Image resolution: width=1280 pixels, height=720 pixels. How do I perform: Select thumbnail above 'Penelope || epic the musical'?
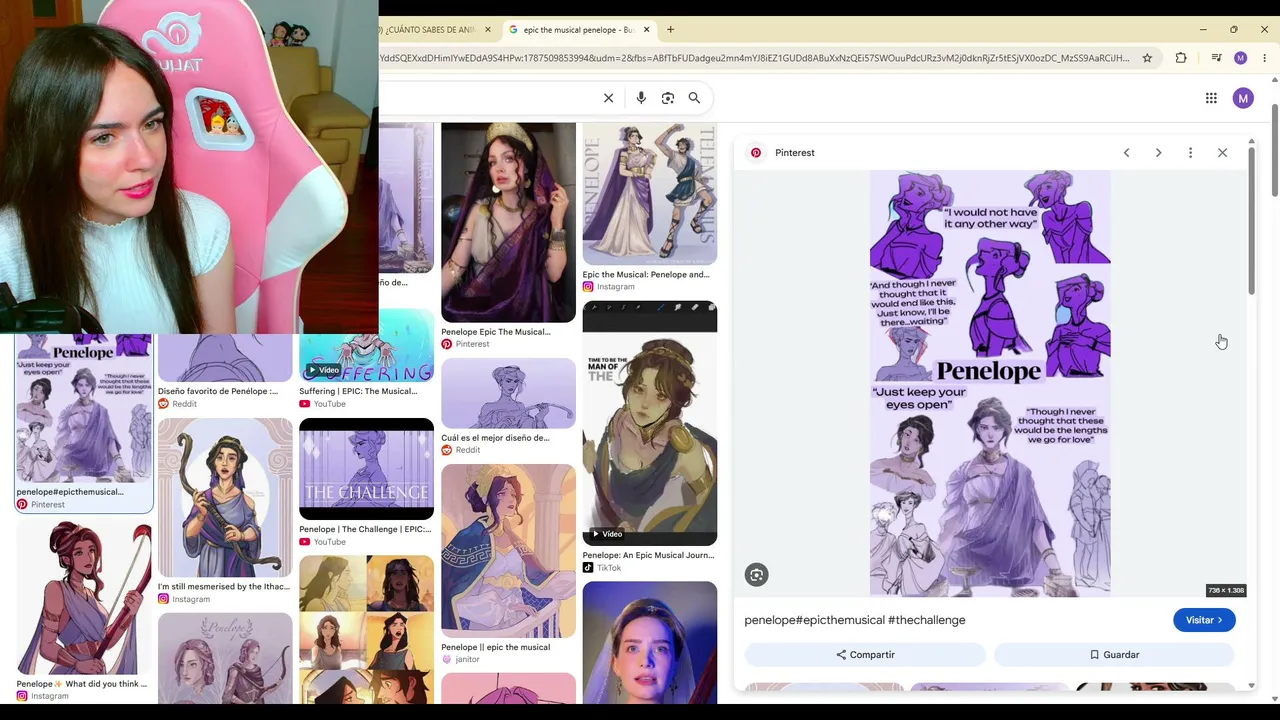[508, 551]
